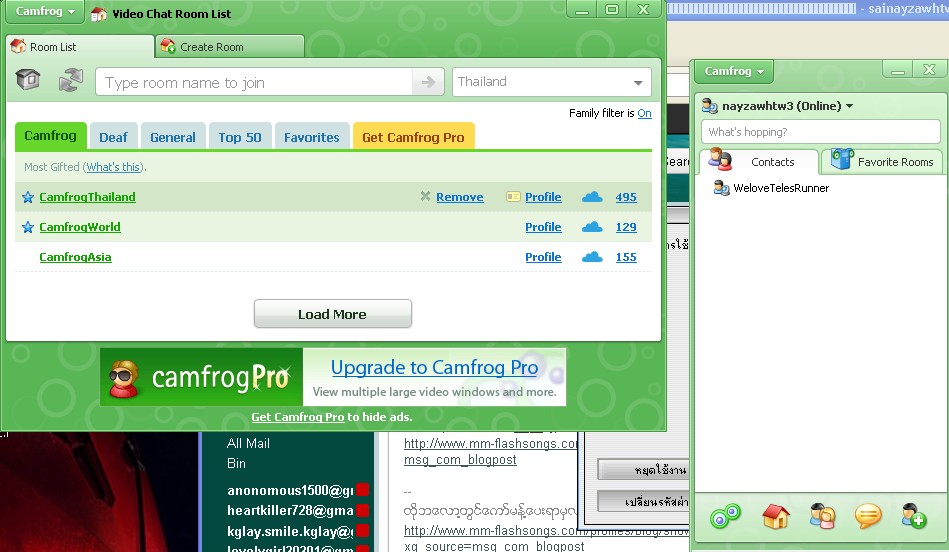Click the profile card icon for CamfrogThailand
This screenshot has width=949, height=552.
pos(513,197)
